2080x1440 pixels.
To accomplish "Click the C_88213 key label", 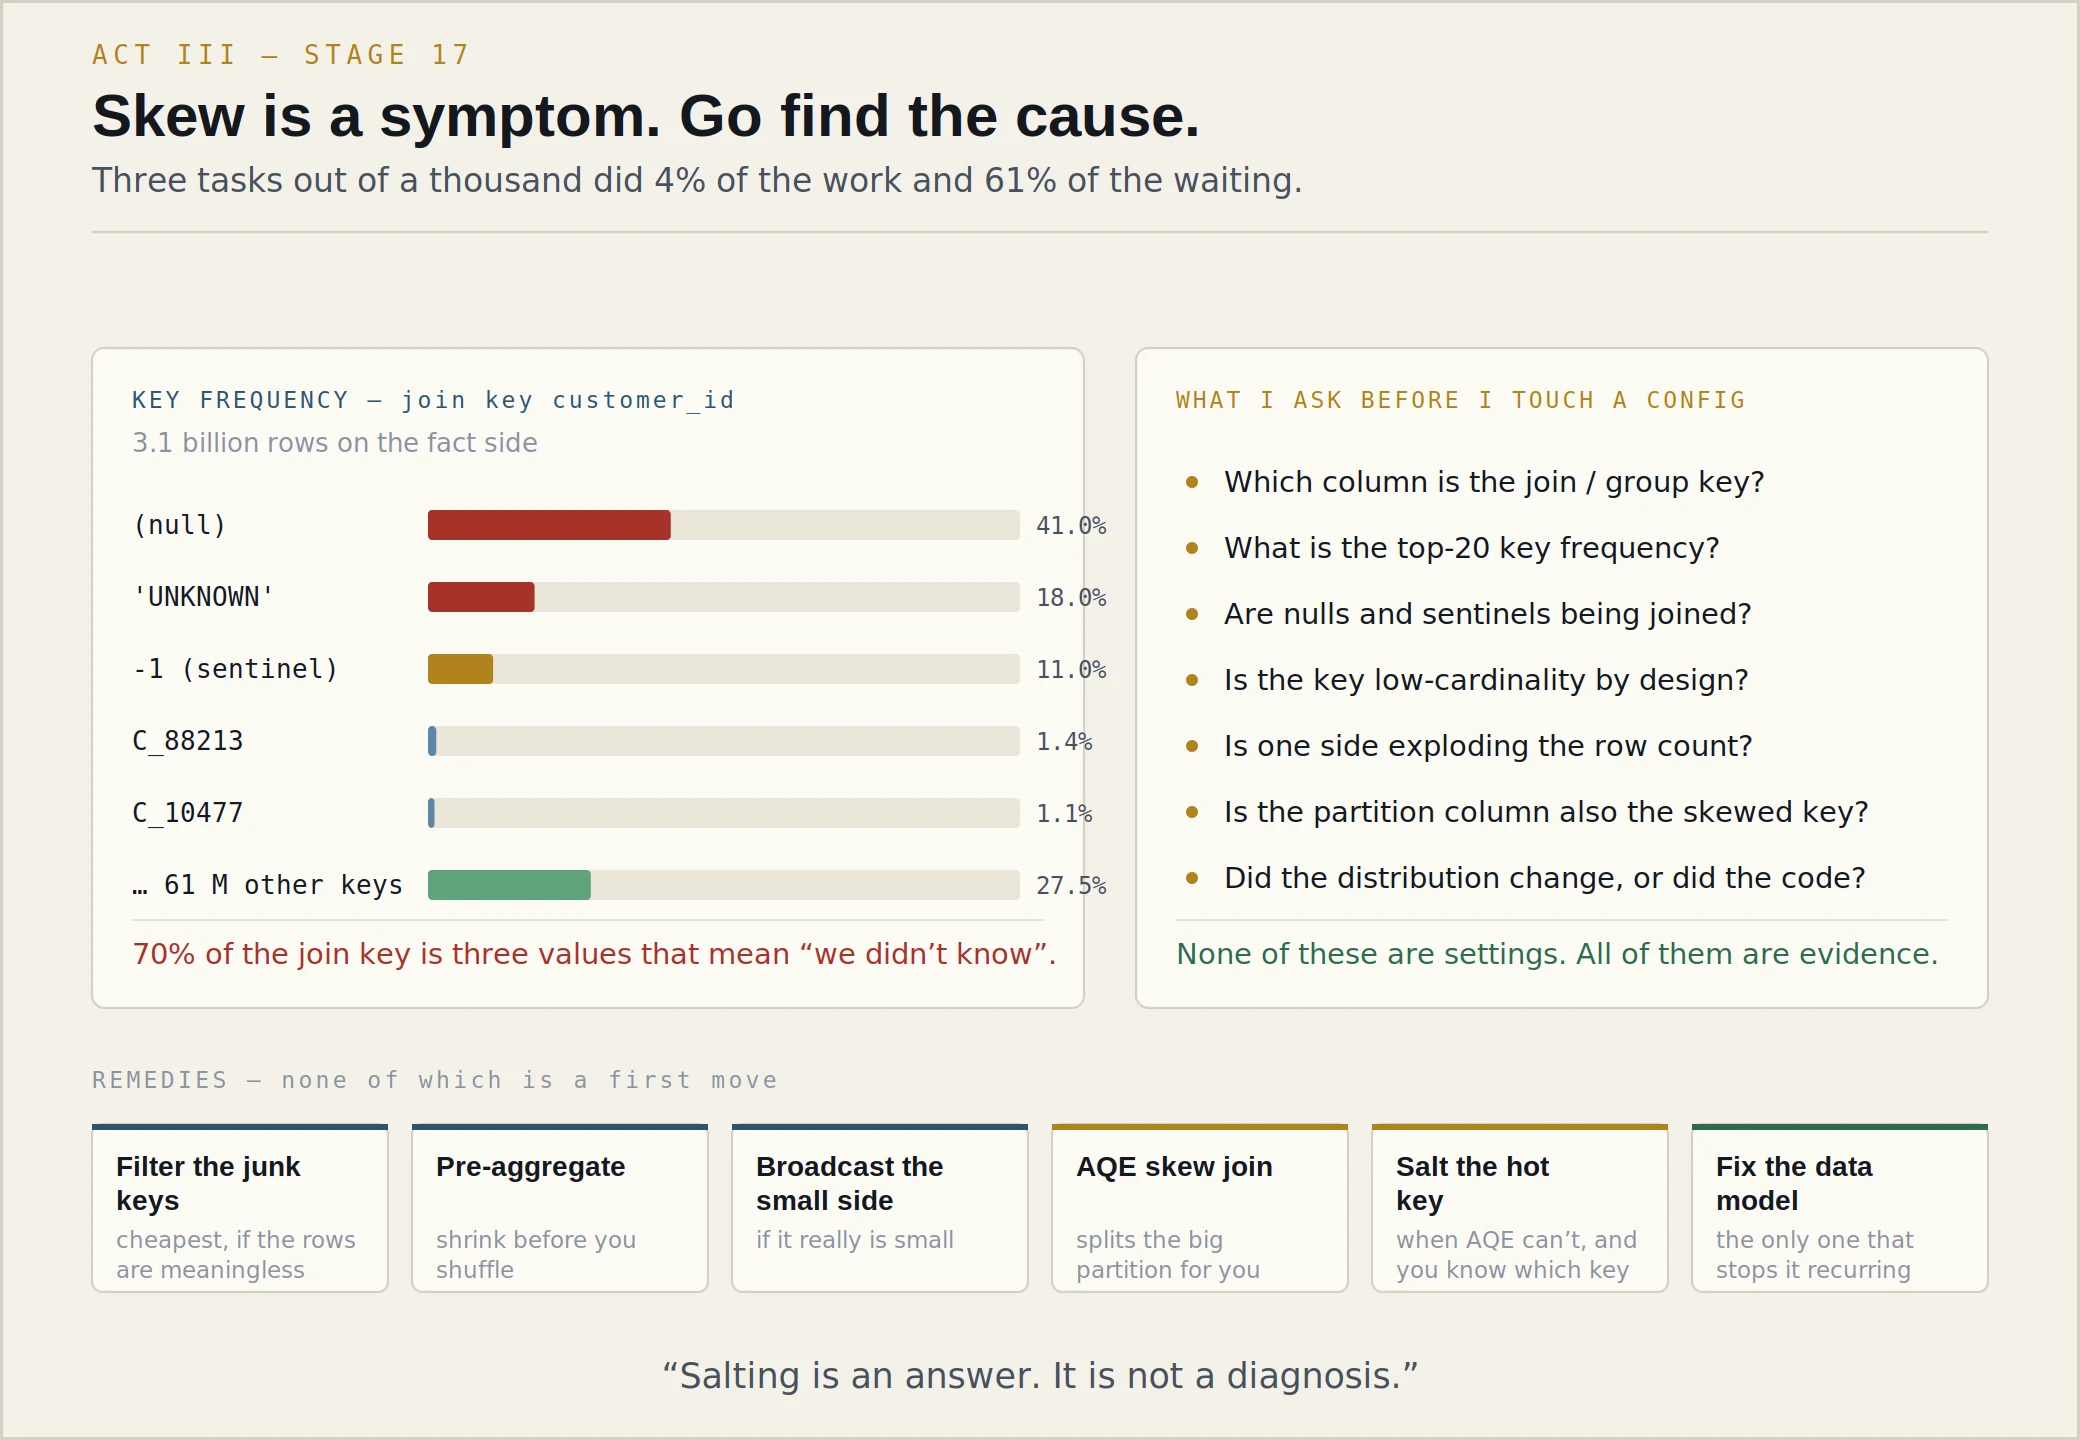I will (x=188, y=741).
